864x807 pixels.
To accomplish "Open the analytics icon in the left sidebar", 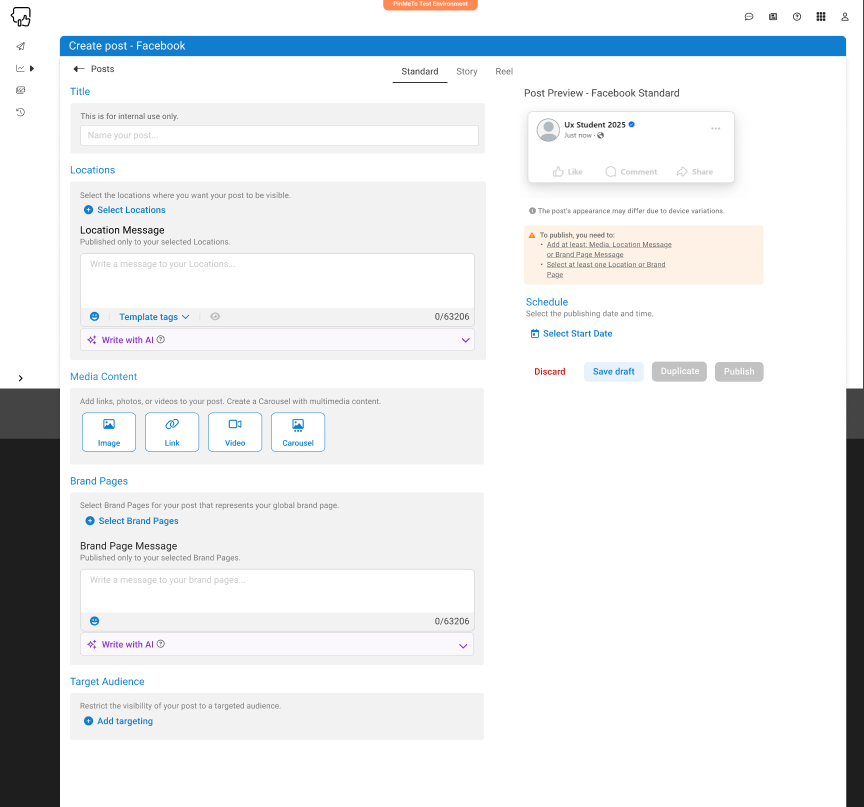I will pos(20,67).
